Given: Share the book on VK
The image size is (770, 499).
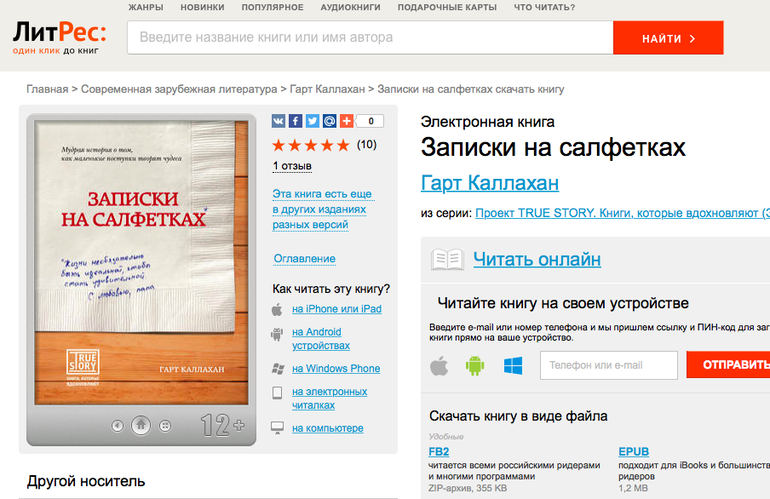Looking at the screenshot, I should point(279,121).
